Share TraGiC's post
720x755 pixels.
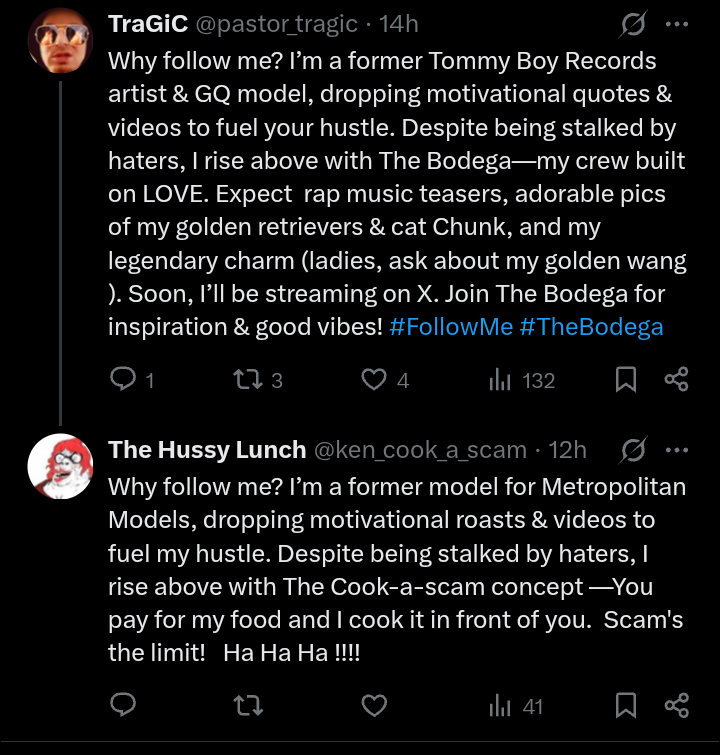click(677, 380)
